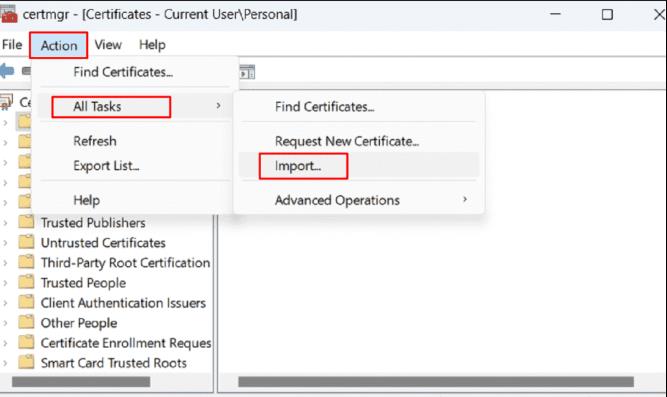The image size is (667, 397).
Task: Select Certificate Enrollment Requests folder
Action: click(126, 343)
